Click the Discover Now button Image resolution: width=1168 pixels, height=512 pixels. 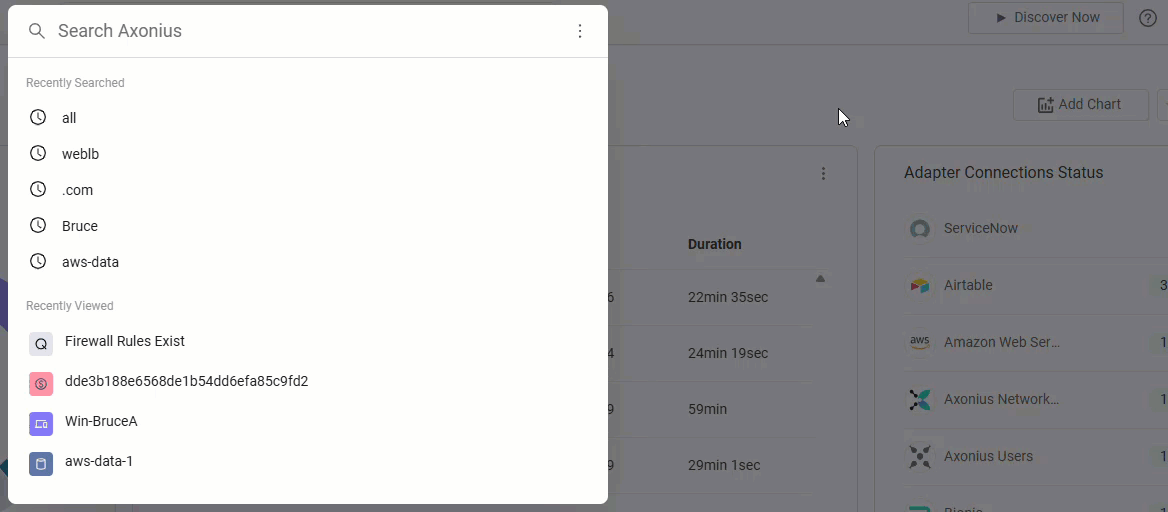(1046, 17)
